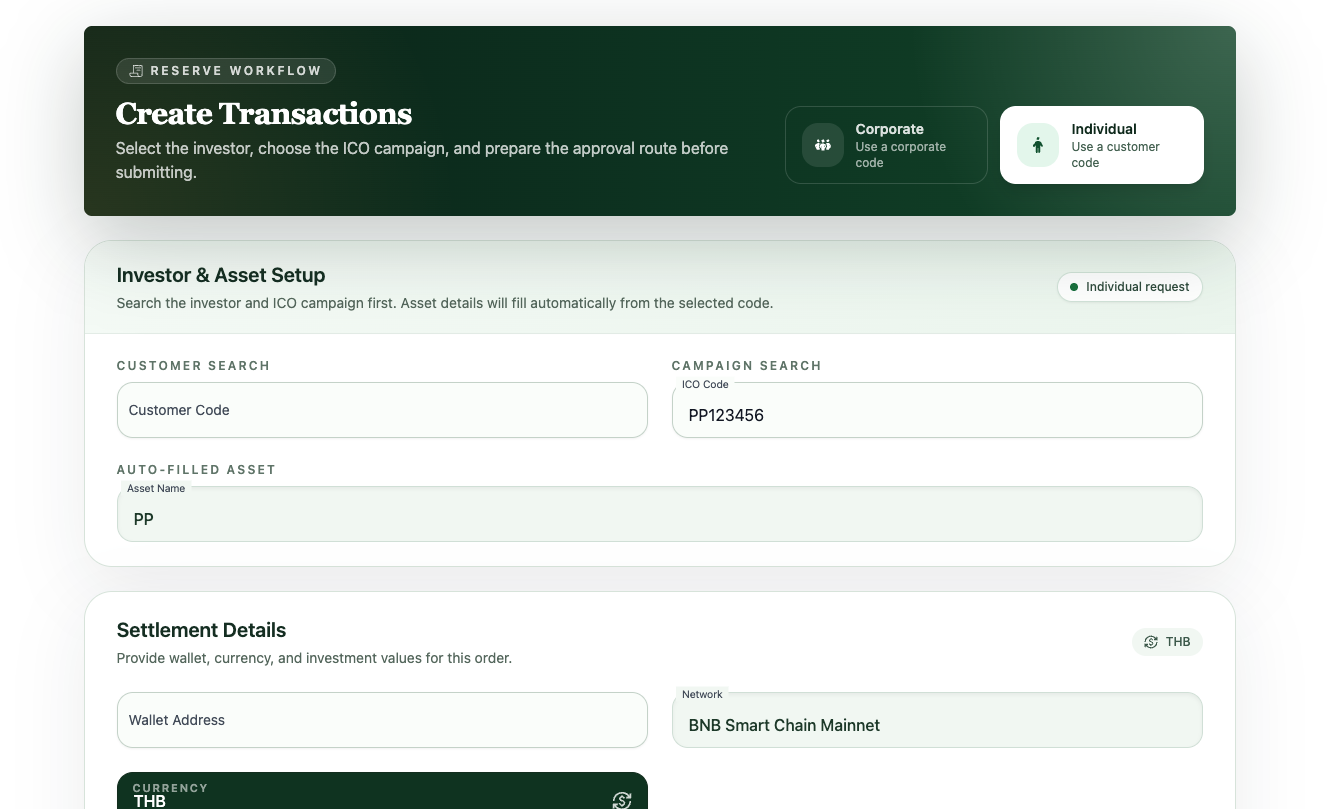1327x809 pixels.
Task: Select the Individual customer code option
Action: click(1101, 145)
